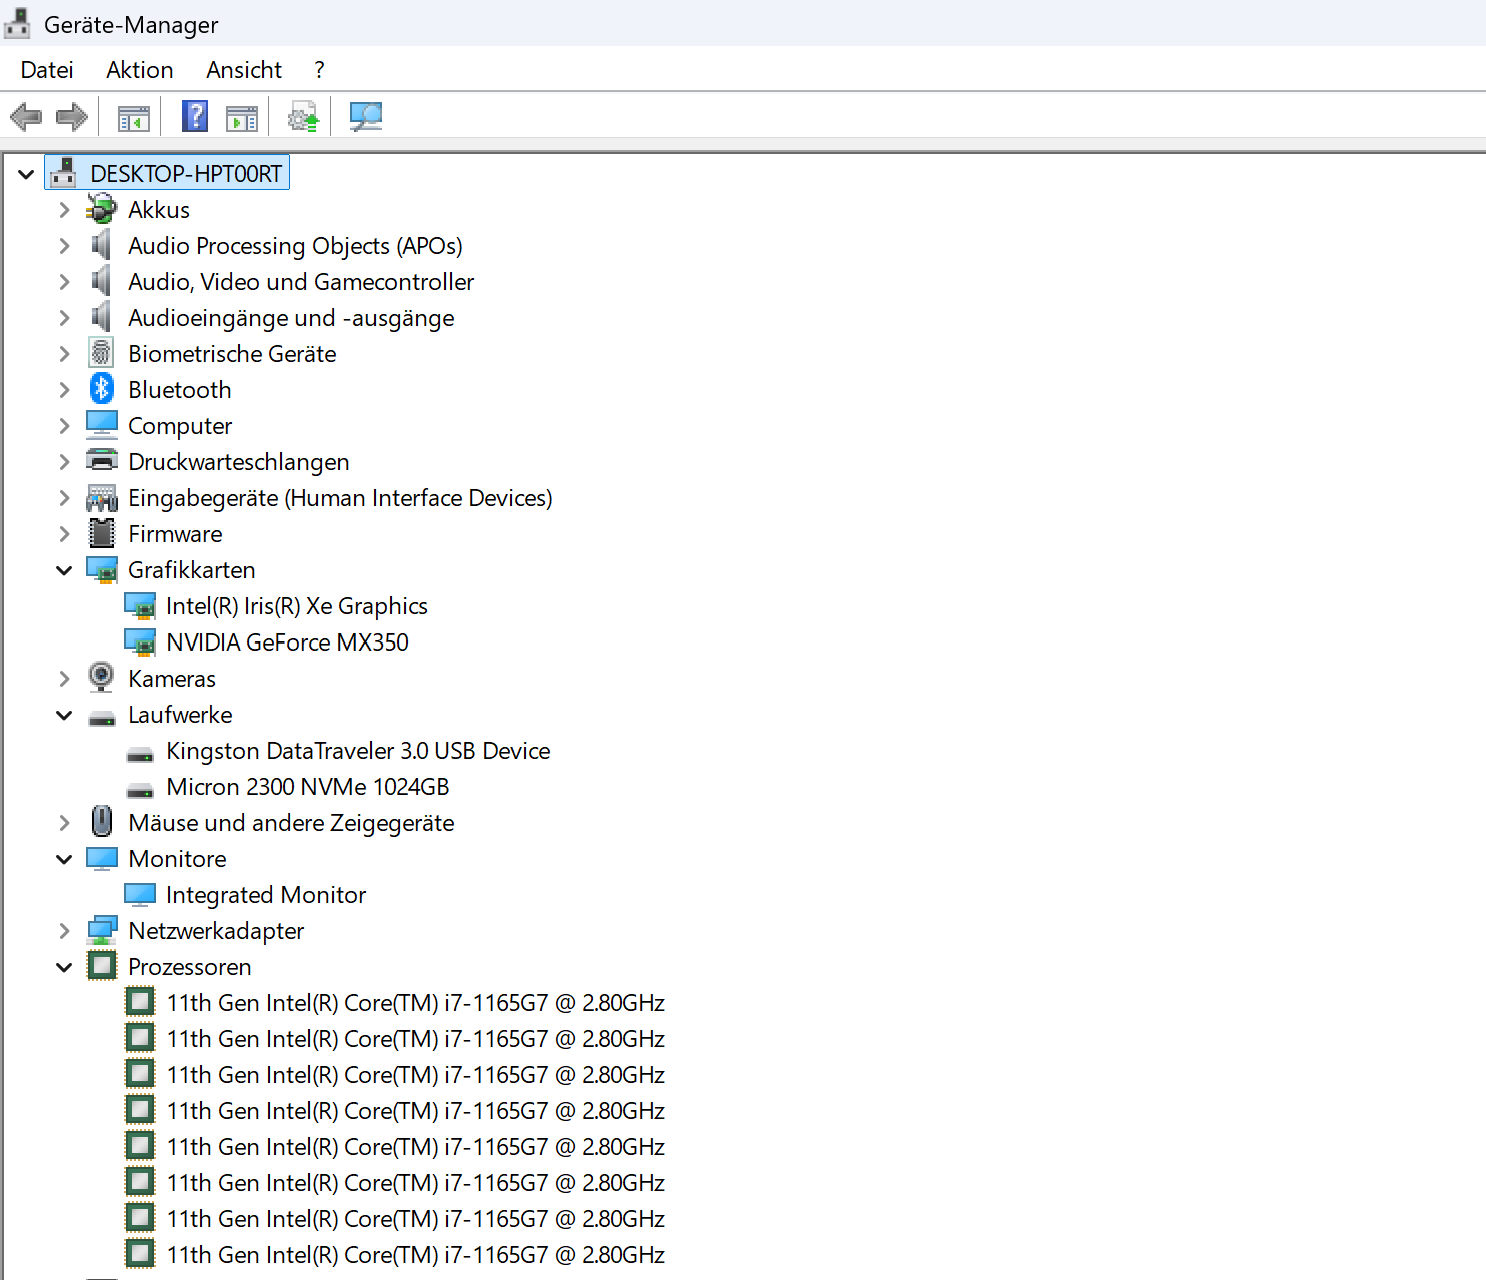Toggle the console tree toolbar icon
The image size is (1486, 1280).
click(x=134, y=118)
